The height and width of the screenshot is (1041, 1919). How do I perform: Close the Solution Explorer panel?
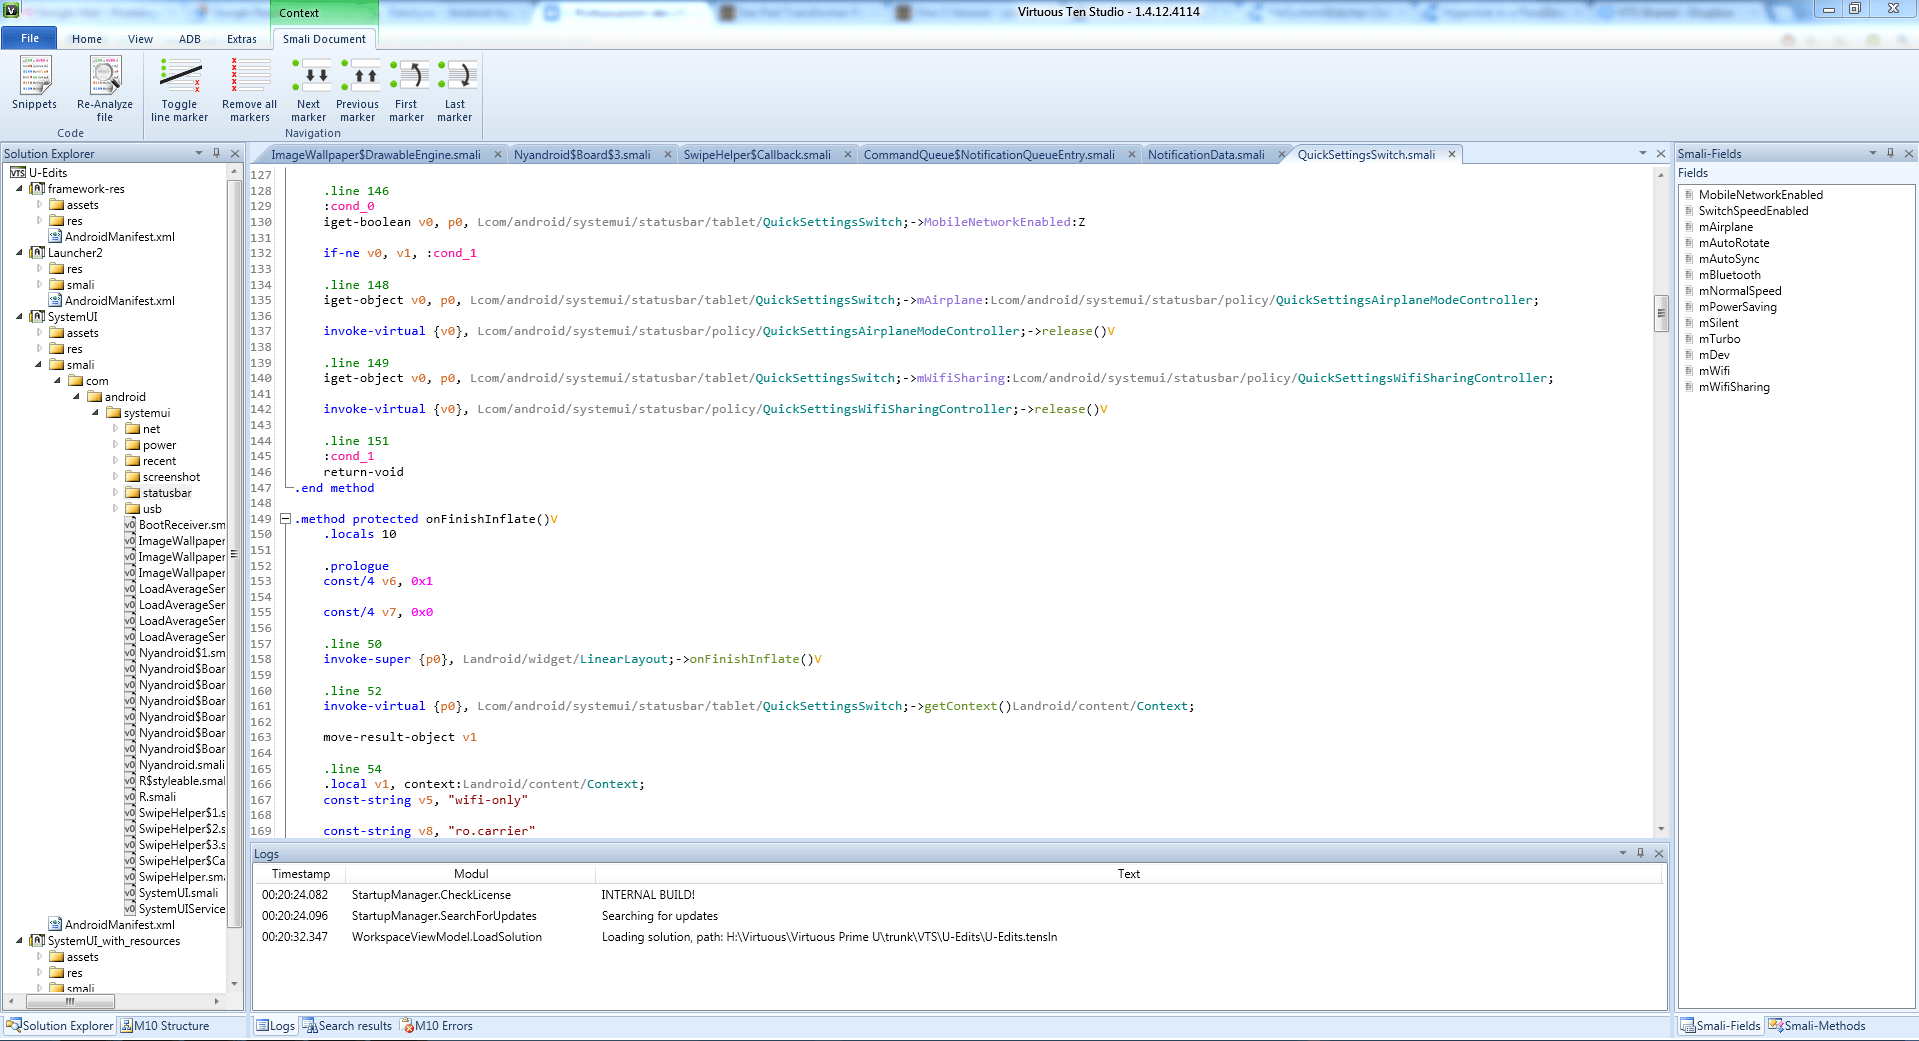(x=235, y=153)
